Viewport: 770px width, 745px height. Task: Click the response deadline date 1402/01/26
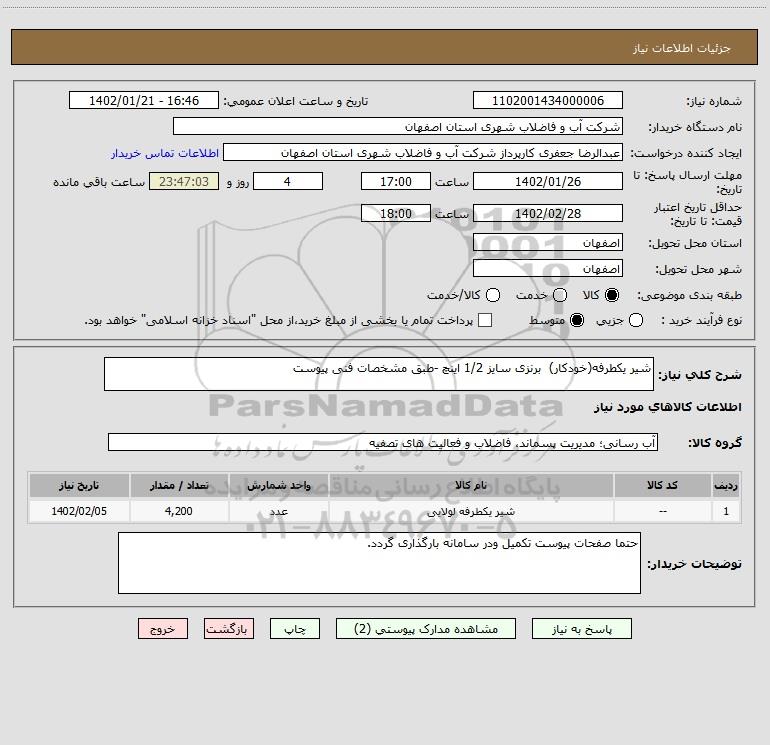[x=548, y=181]
